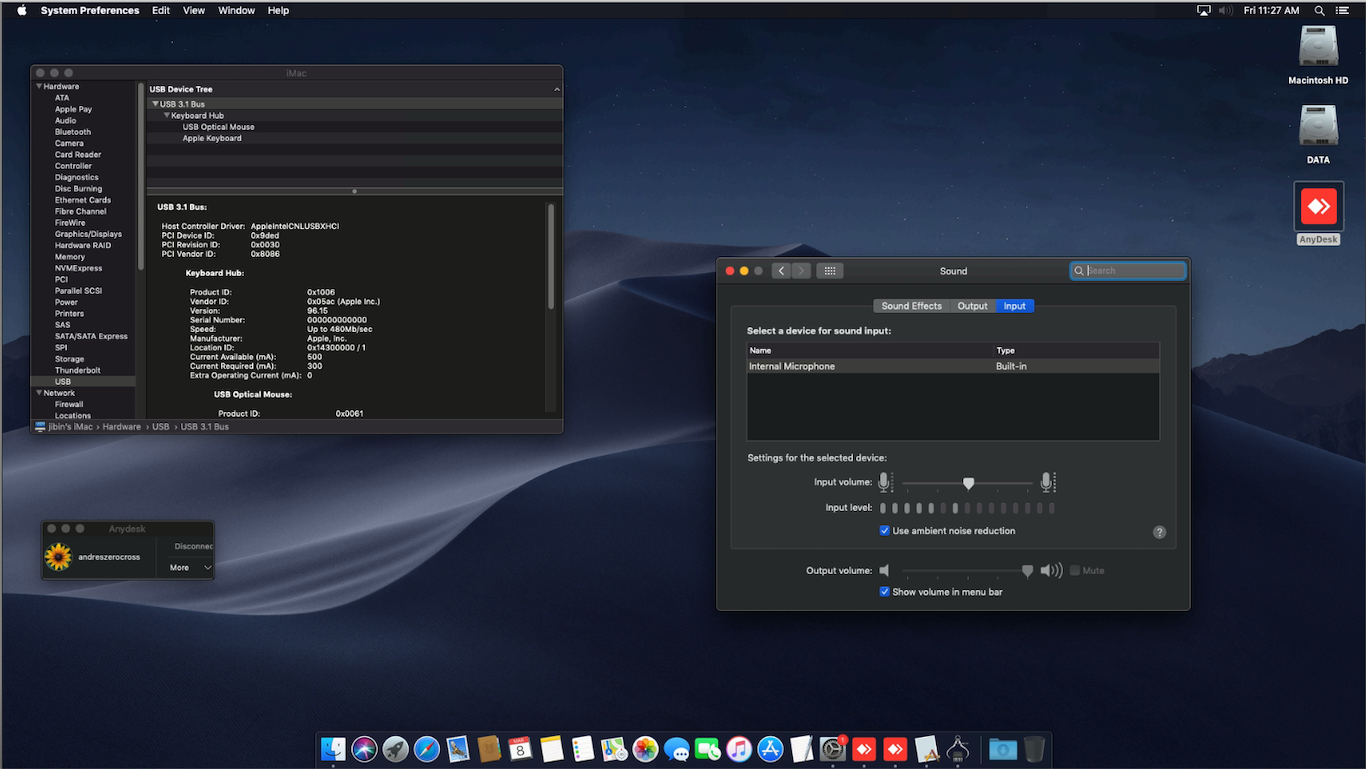Click sunflower avatar in Anydesk window
This screenshot has height=769, width=1366.
pyautogui.click(x=58, y=557)
